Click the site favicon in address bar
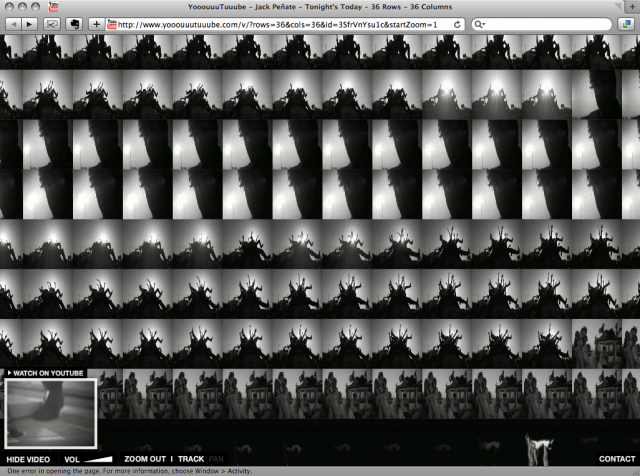 click(x=111, y=24)
